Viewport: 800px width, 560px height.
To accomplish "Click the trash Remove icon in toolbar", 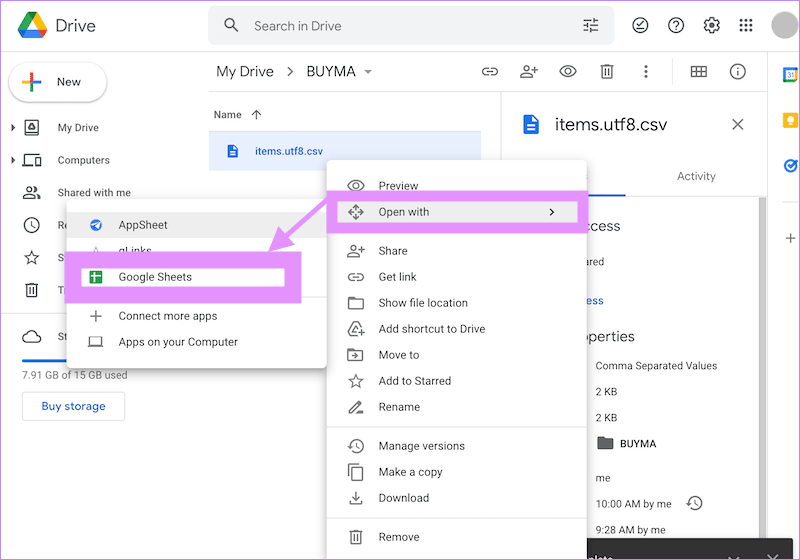I will tap(606, 72).
